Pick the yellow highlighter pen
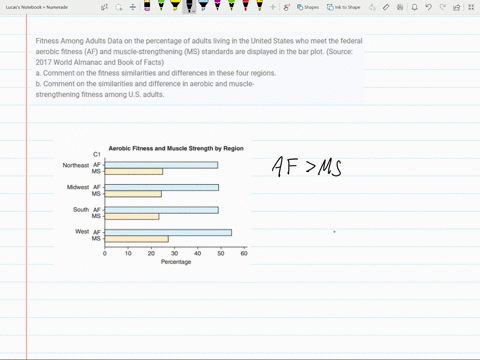The width and height of the screenshot is (480, 360). [175, 6]
